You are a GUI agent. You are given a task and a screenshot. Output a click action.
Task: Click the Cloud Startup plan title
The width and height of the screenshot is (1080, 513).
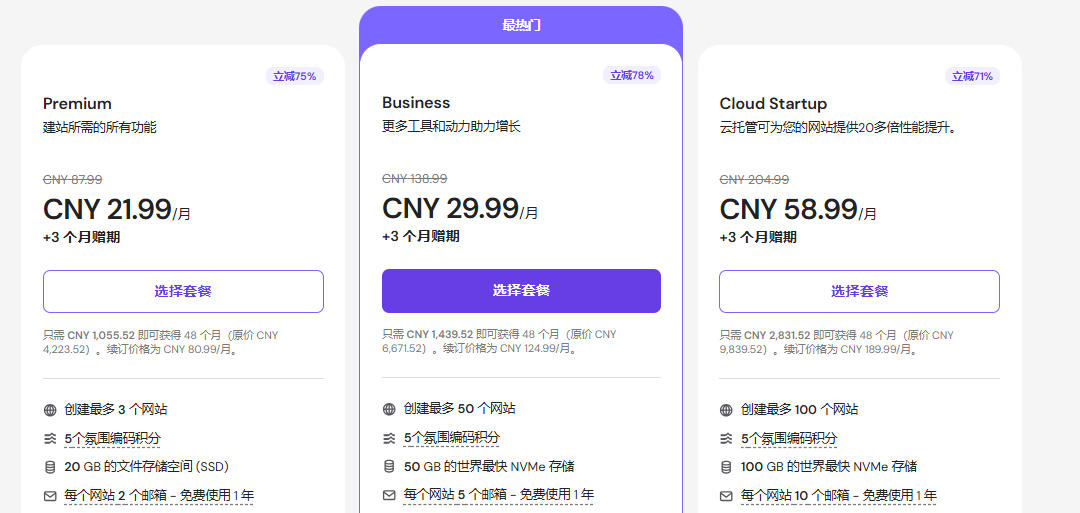773,104
